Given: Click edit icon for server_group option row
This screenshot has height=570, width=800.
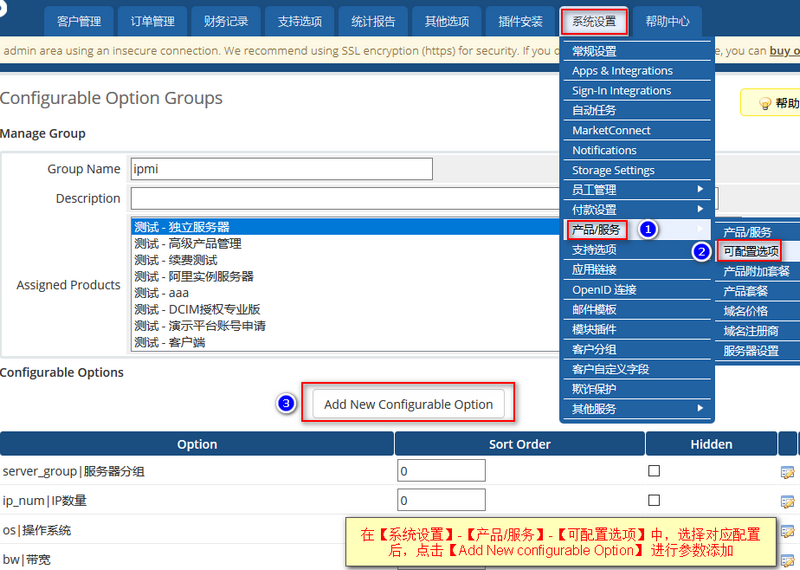Looking at the screenshot, I should click(787, 472).
